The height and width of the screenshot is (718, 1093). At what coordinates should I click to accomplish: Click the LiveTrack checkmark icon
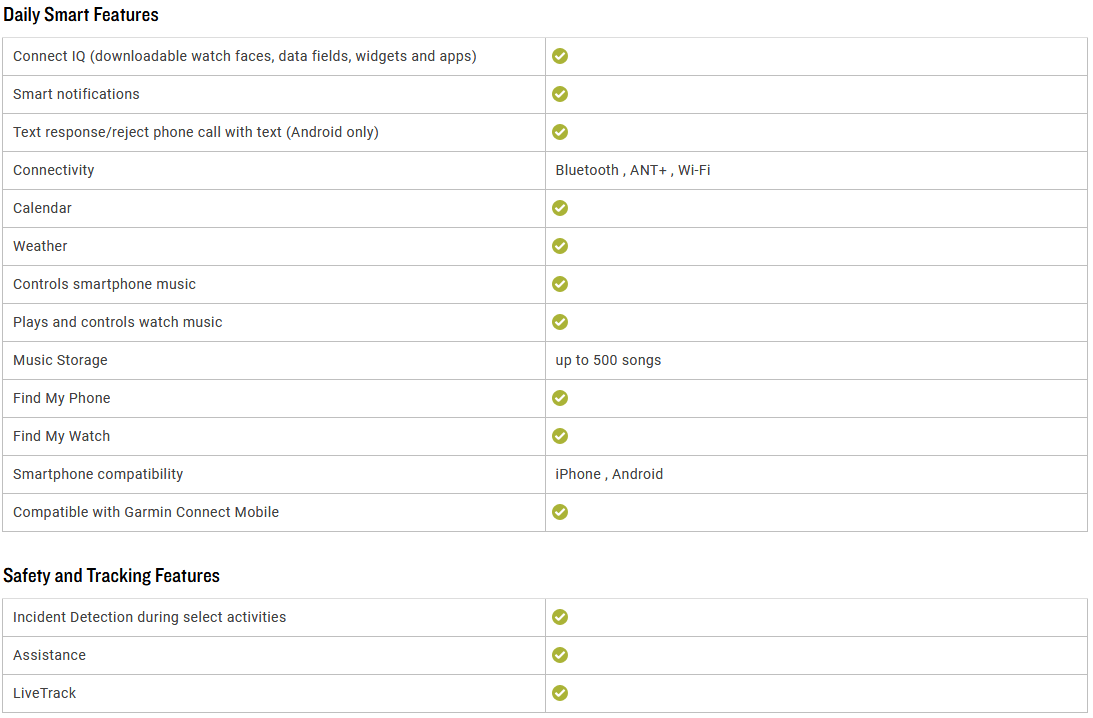(x=560, y=693)
